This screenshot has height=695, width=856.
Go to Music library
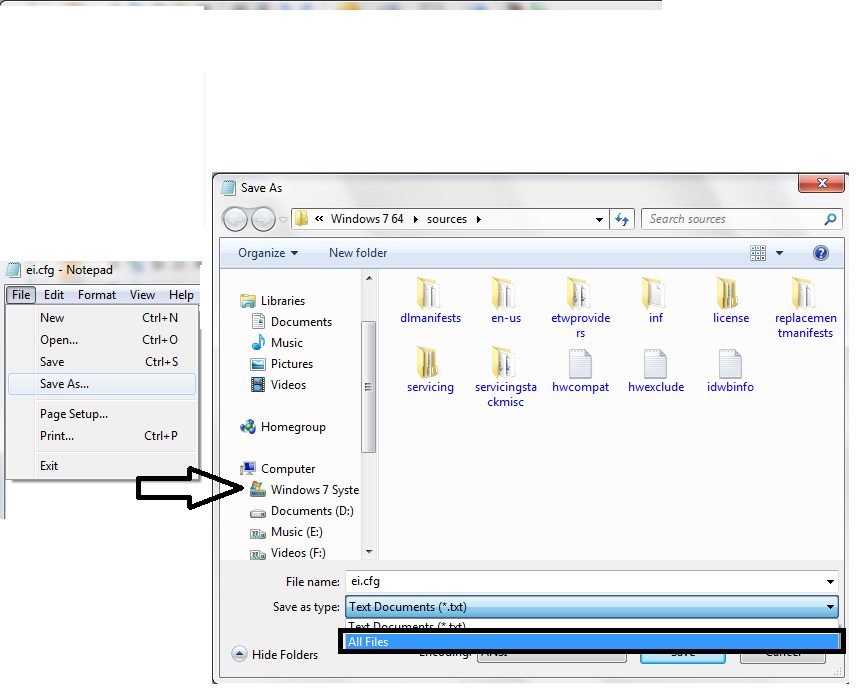click(277, 343)
